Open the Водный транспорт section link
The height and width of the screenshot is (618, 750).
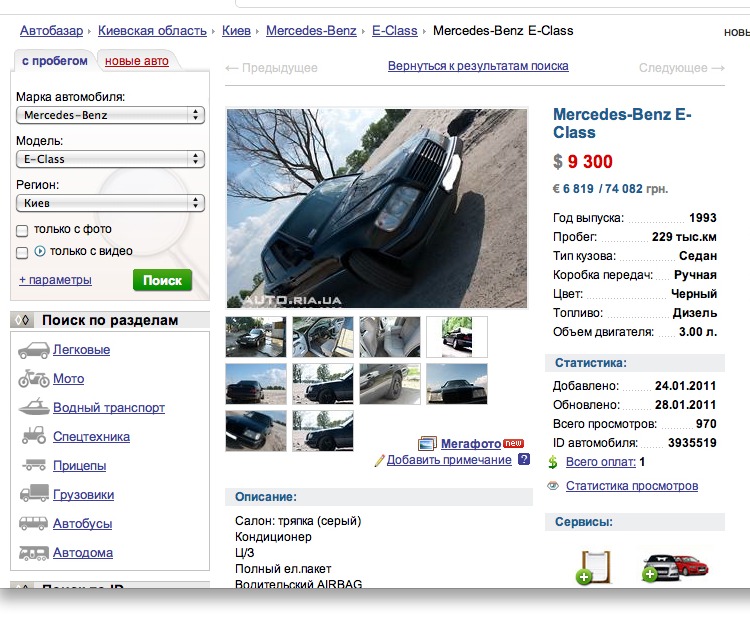(x=109, y=408)
